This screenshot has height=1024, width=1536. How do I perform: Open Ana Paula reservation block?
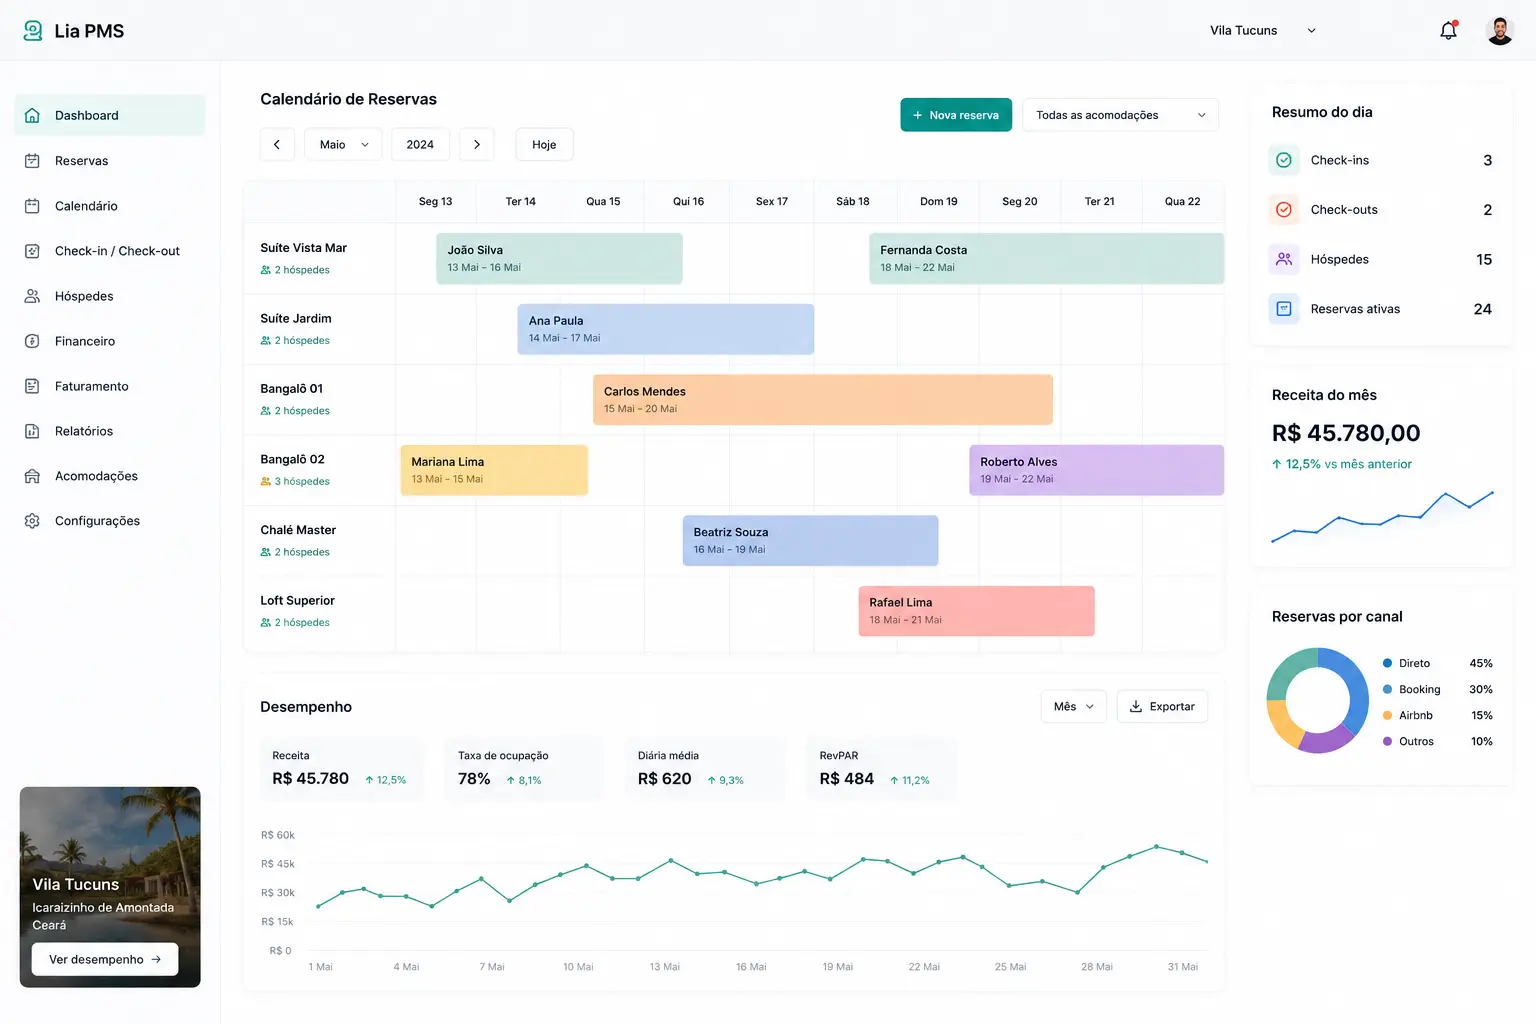point(665,329)
